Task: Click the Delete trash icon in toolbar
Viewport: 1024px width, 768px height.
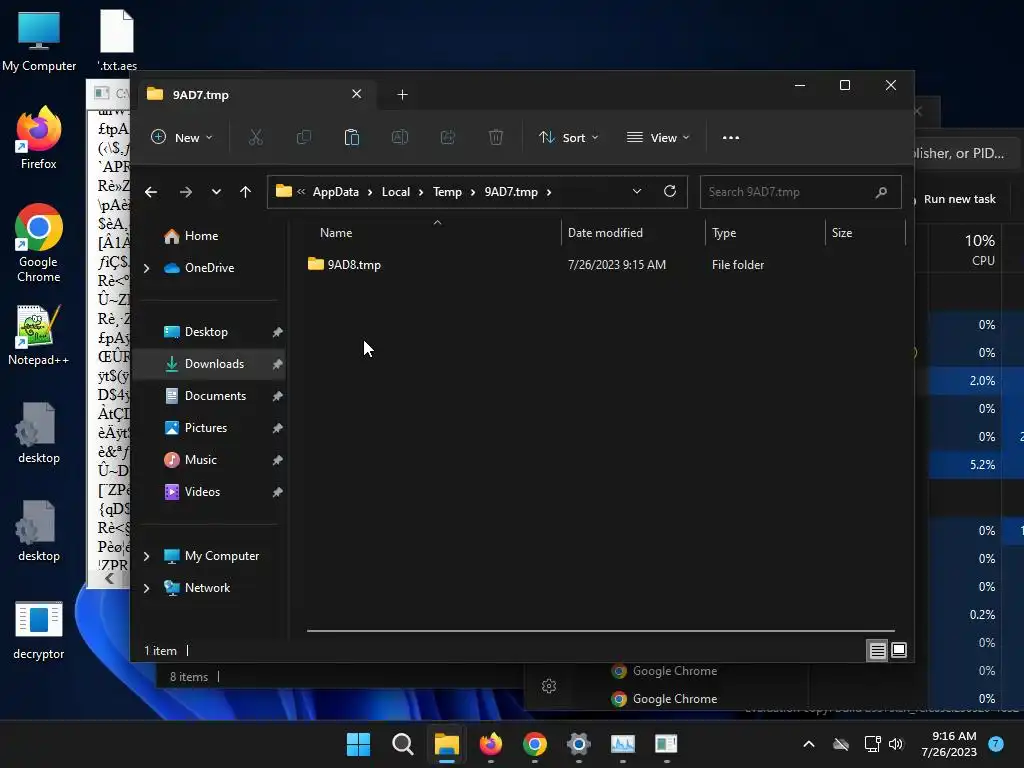Action: (x=496, y=138)
